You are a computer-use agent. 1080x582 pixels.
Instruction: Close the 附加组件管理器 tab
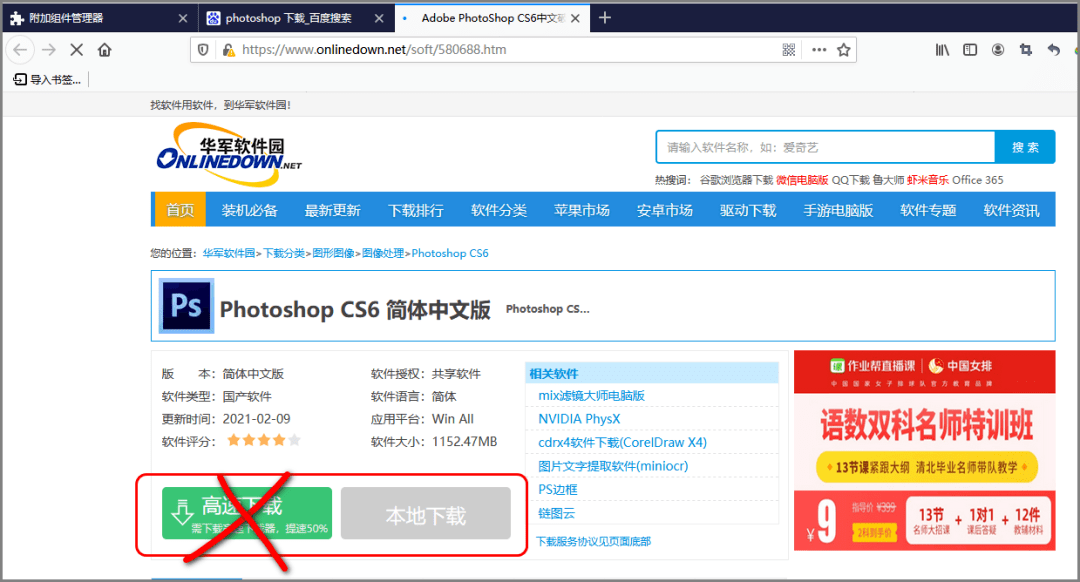click(183, 19)
